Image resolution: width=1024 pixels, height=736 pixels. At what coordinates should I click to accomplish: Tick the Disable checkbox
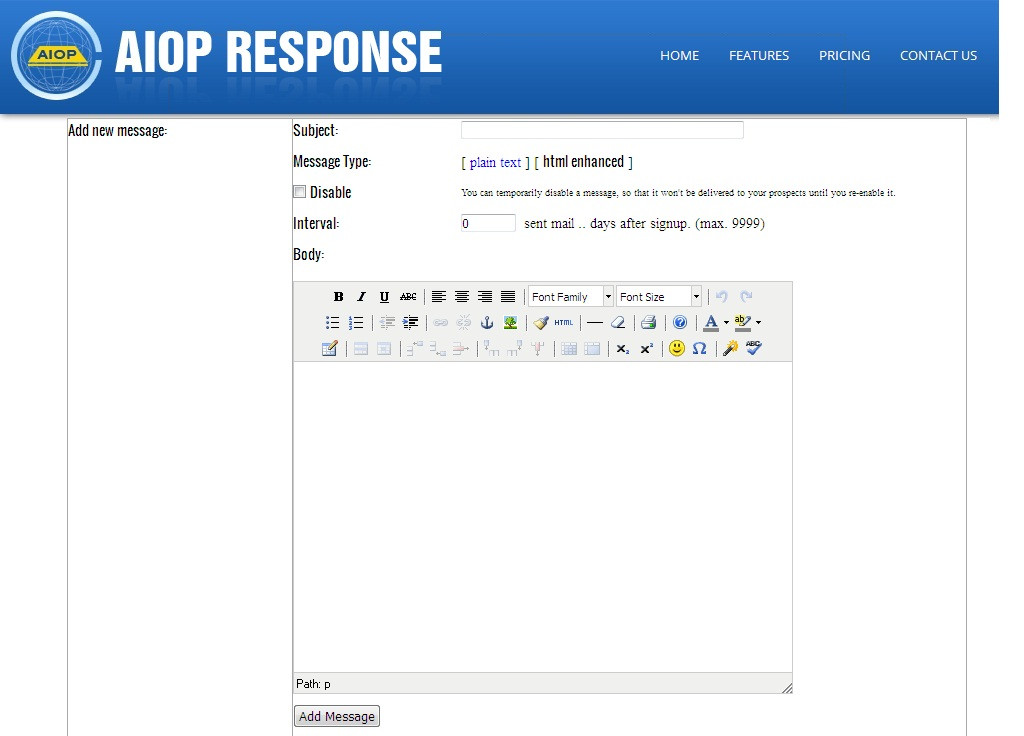tap(300, 192)
